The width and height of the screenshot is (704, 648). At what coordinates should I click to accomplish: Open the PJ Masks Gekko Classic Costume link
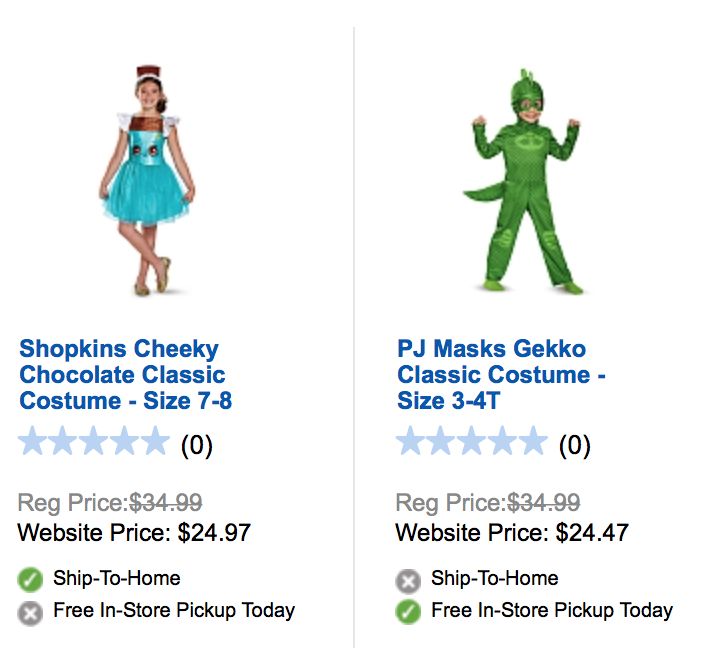pos(500,375)
